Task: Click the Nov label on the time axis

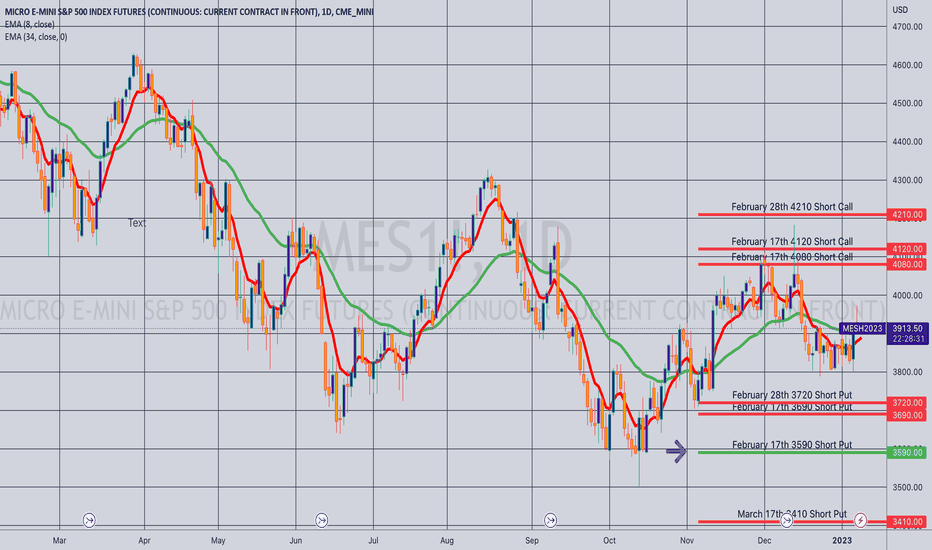Action: 687,540
